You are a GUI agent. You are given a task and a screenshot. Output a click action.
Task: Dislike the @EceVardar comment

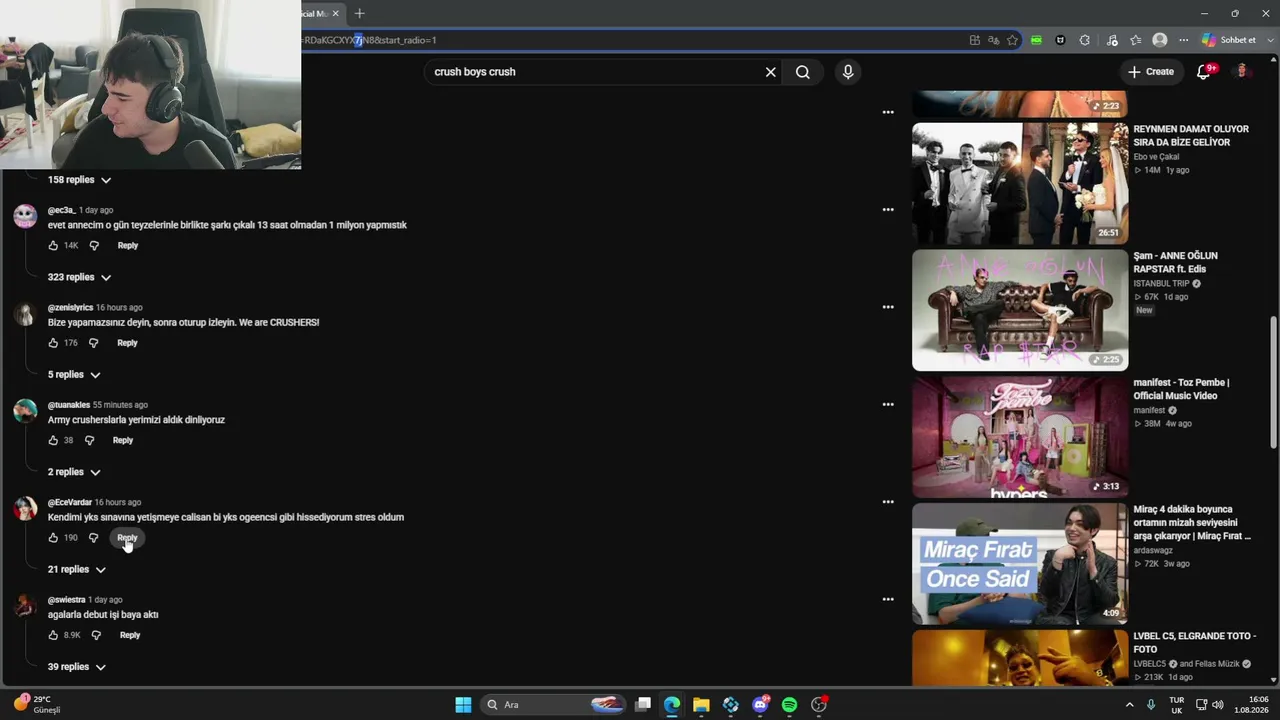(x=93, y=538)
